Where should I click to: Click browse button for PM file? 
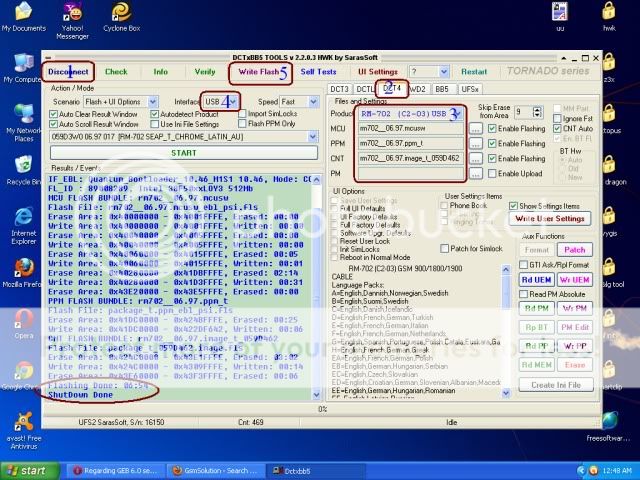[x=476, y=174]
